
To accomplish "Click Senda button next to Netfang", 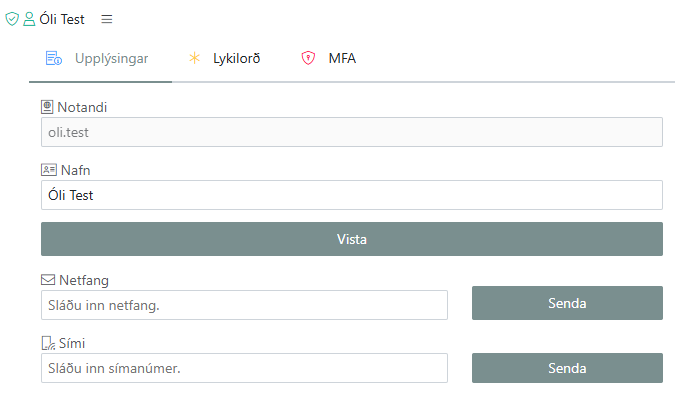I will coord(566,303).
